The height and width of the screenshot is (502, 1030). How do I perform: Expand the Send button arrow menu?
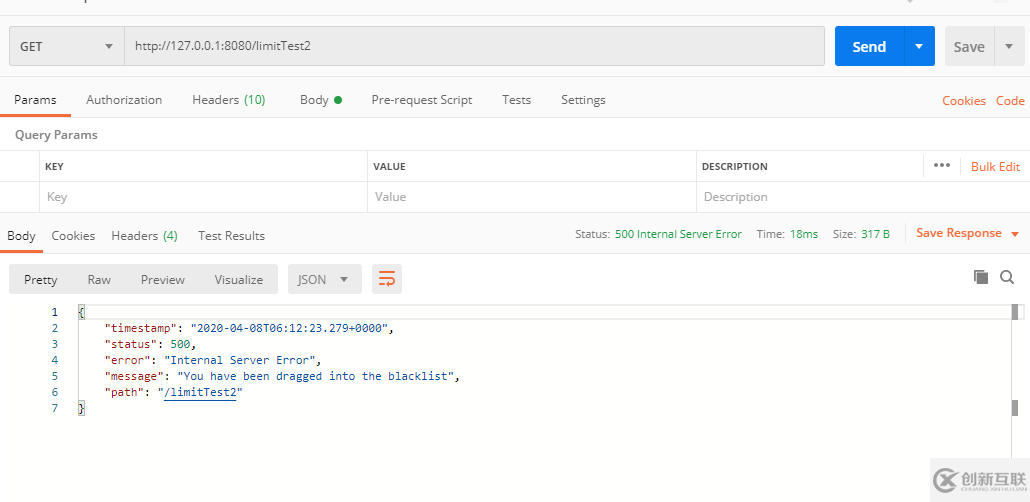(920, 46)
